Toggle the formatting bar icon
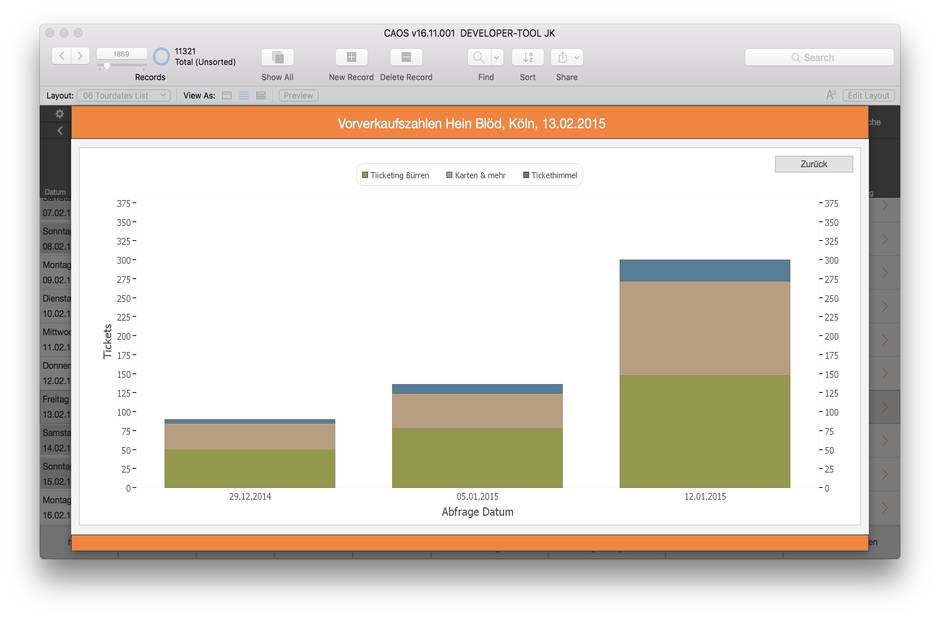 pyautogui.click(x=830, y=95)
